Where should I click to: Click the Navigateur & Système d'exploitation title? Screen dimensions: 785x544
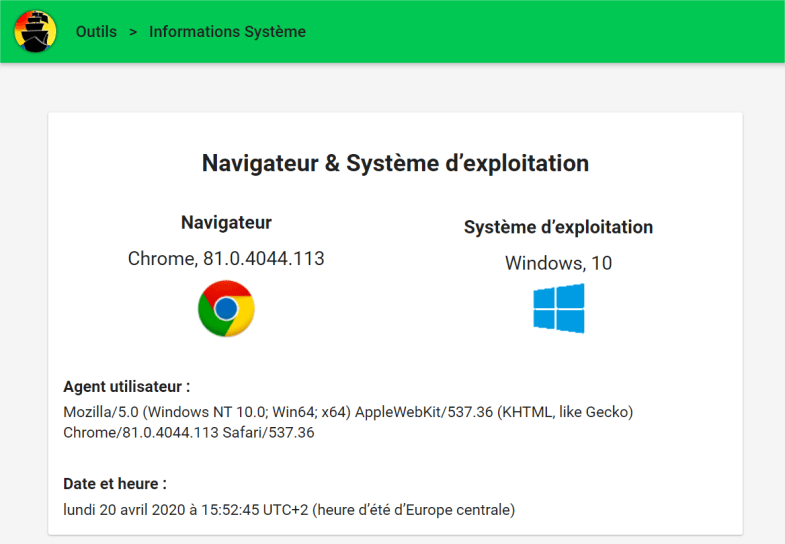point(395,163)
